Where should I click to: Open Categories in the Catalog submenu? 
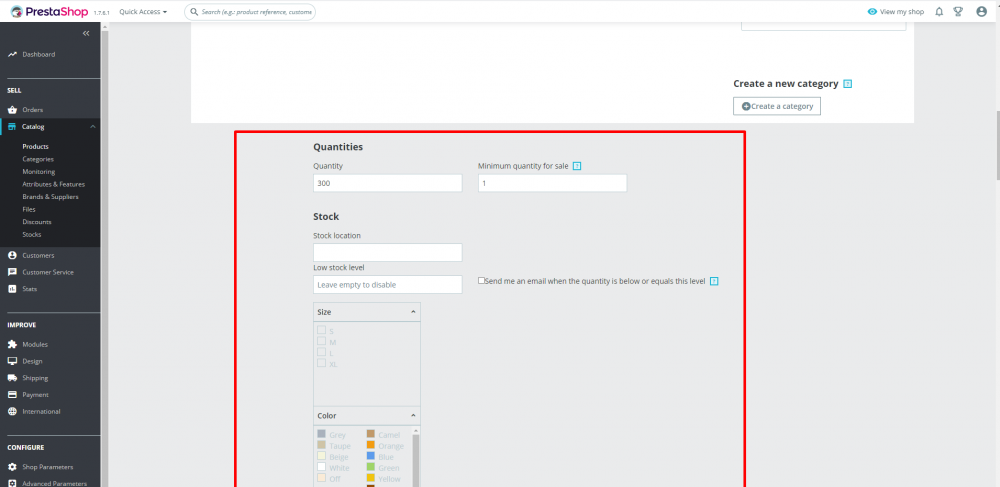point(38,159)
